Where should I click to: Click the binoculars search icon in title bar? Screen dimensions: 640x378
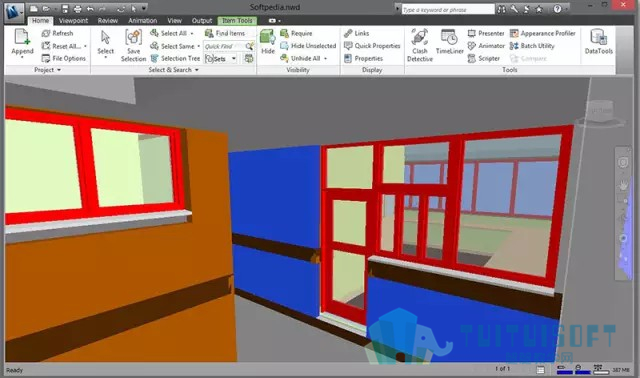tap(501, 9)
